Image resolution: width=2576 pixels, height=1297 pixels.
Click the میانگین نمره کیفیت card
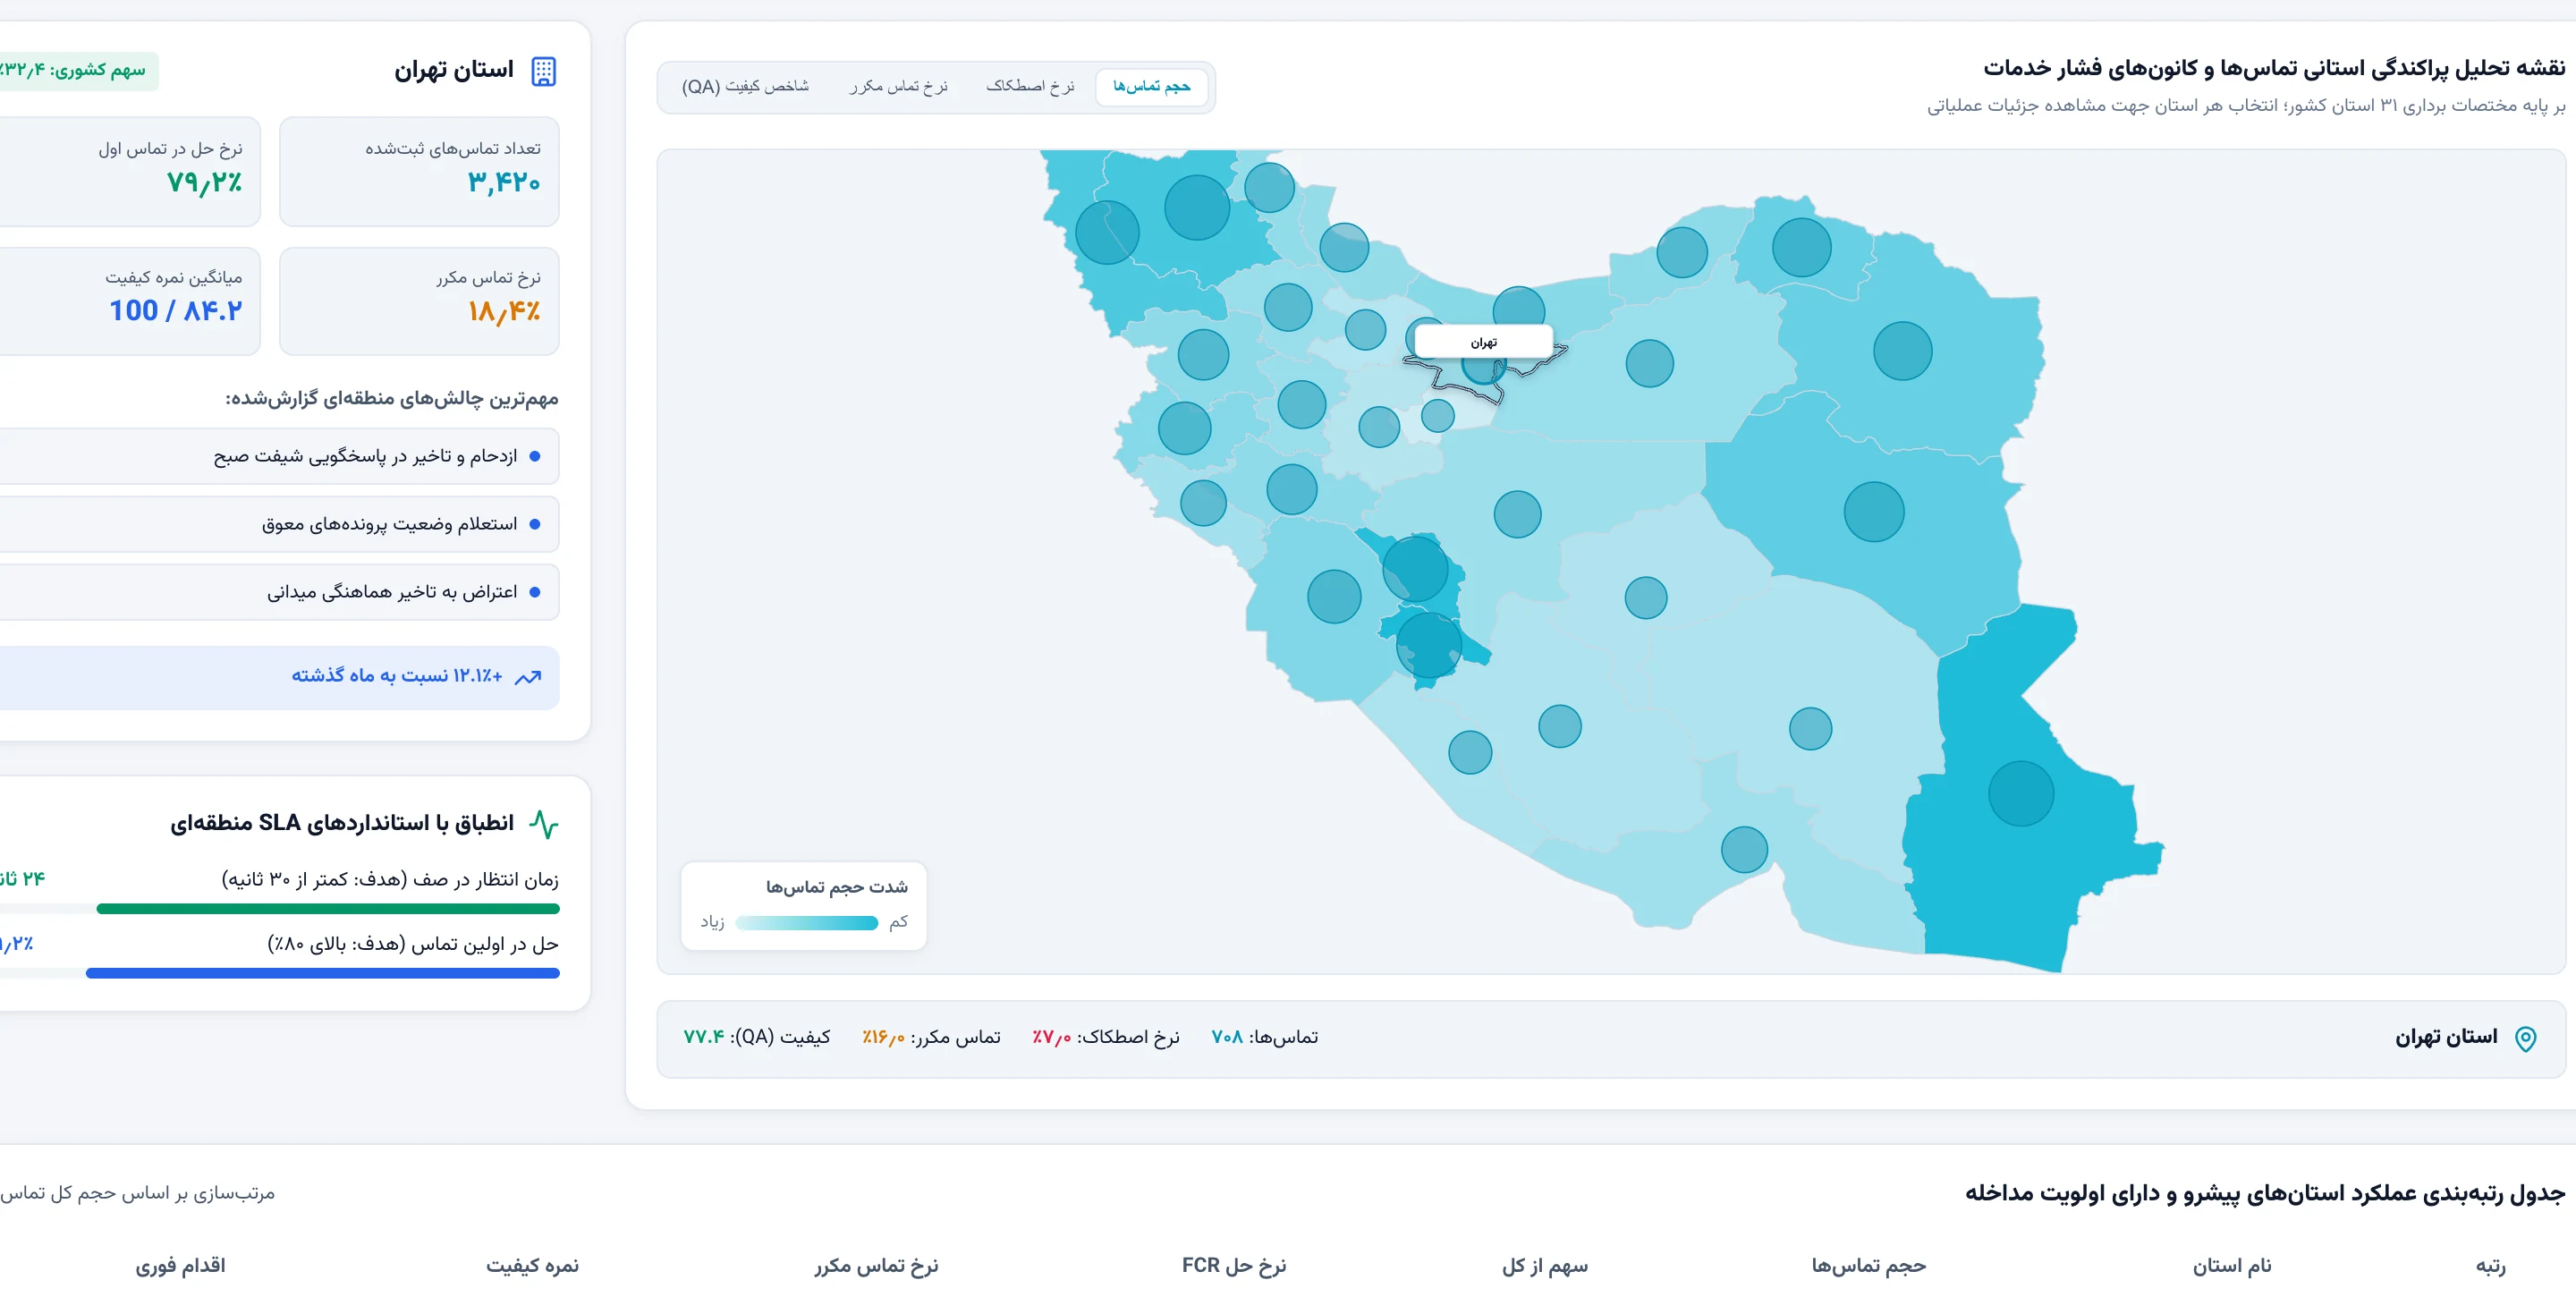pos(128,301)
